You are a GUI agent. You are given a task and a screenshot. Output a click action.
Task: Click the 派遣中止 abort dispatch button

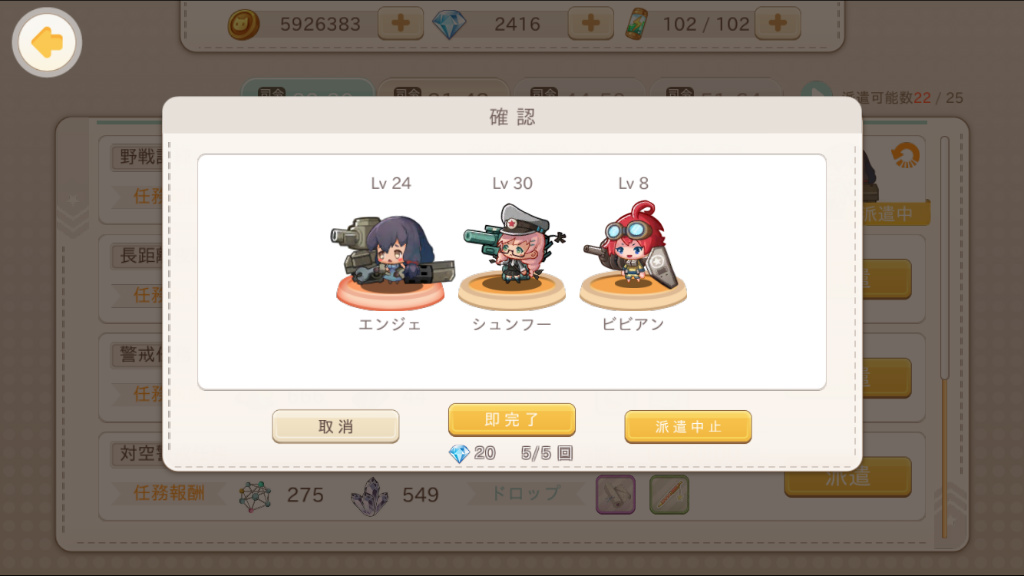(688, 426)
